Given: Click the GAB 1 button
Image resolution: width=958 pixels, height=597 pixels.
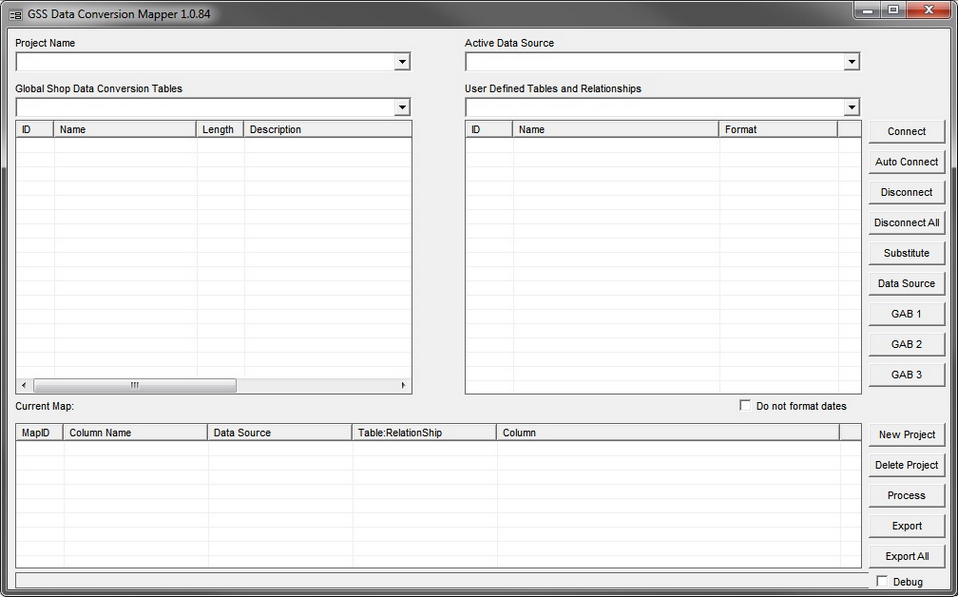Looking at the screenshot, I should [907, 314].
